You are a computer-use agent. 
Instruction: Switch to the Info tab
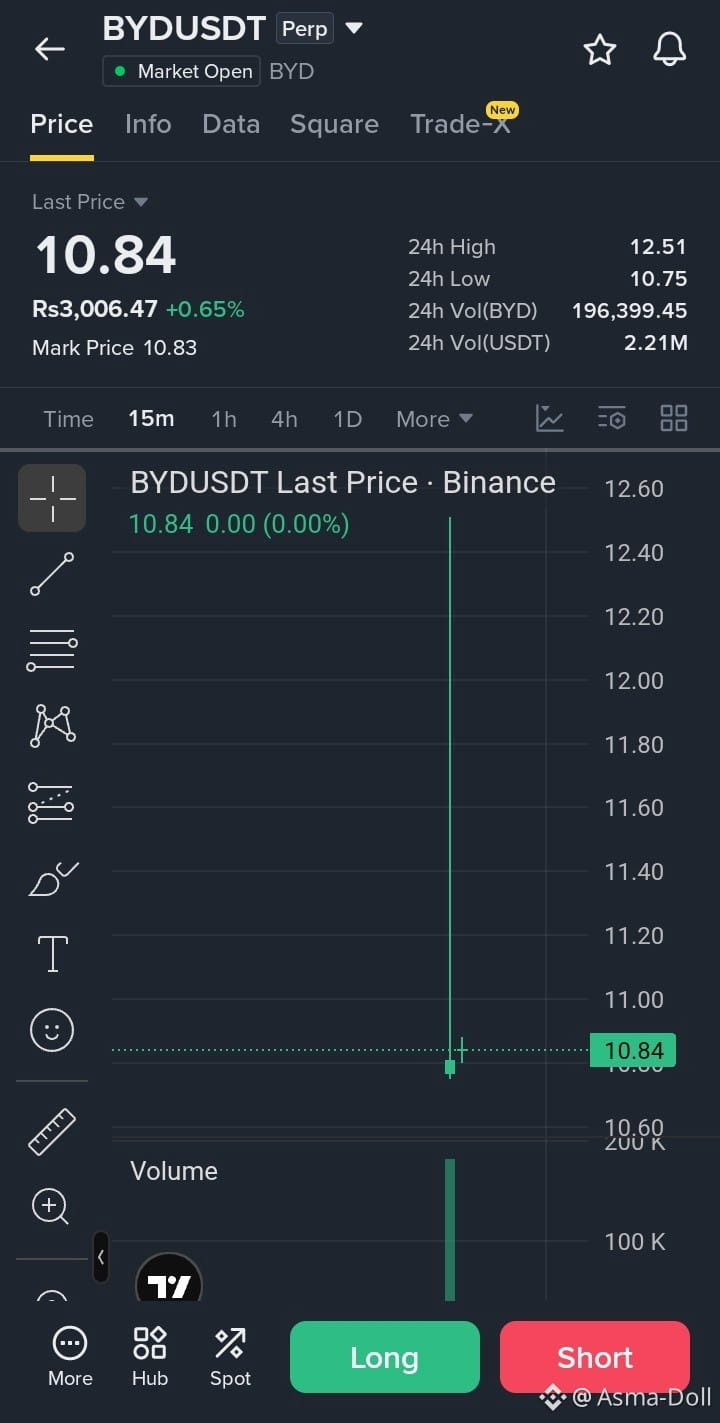148,124
